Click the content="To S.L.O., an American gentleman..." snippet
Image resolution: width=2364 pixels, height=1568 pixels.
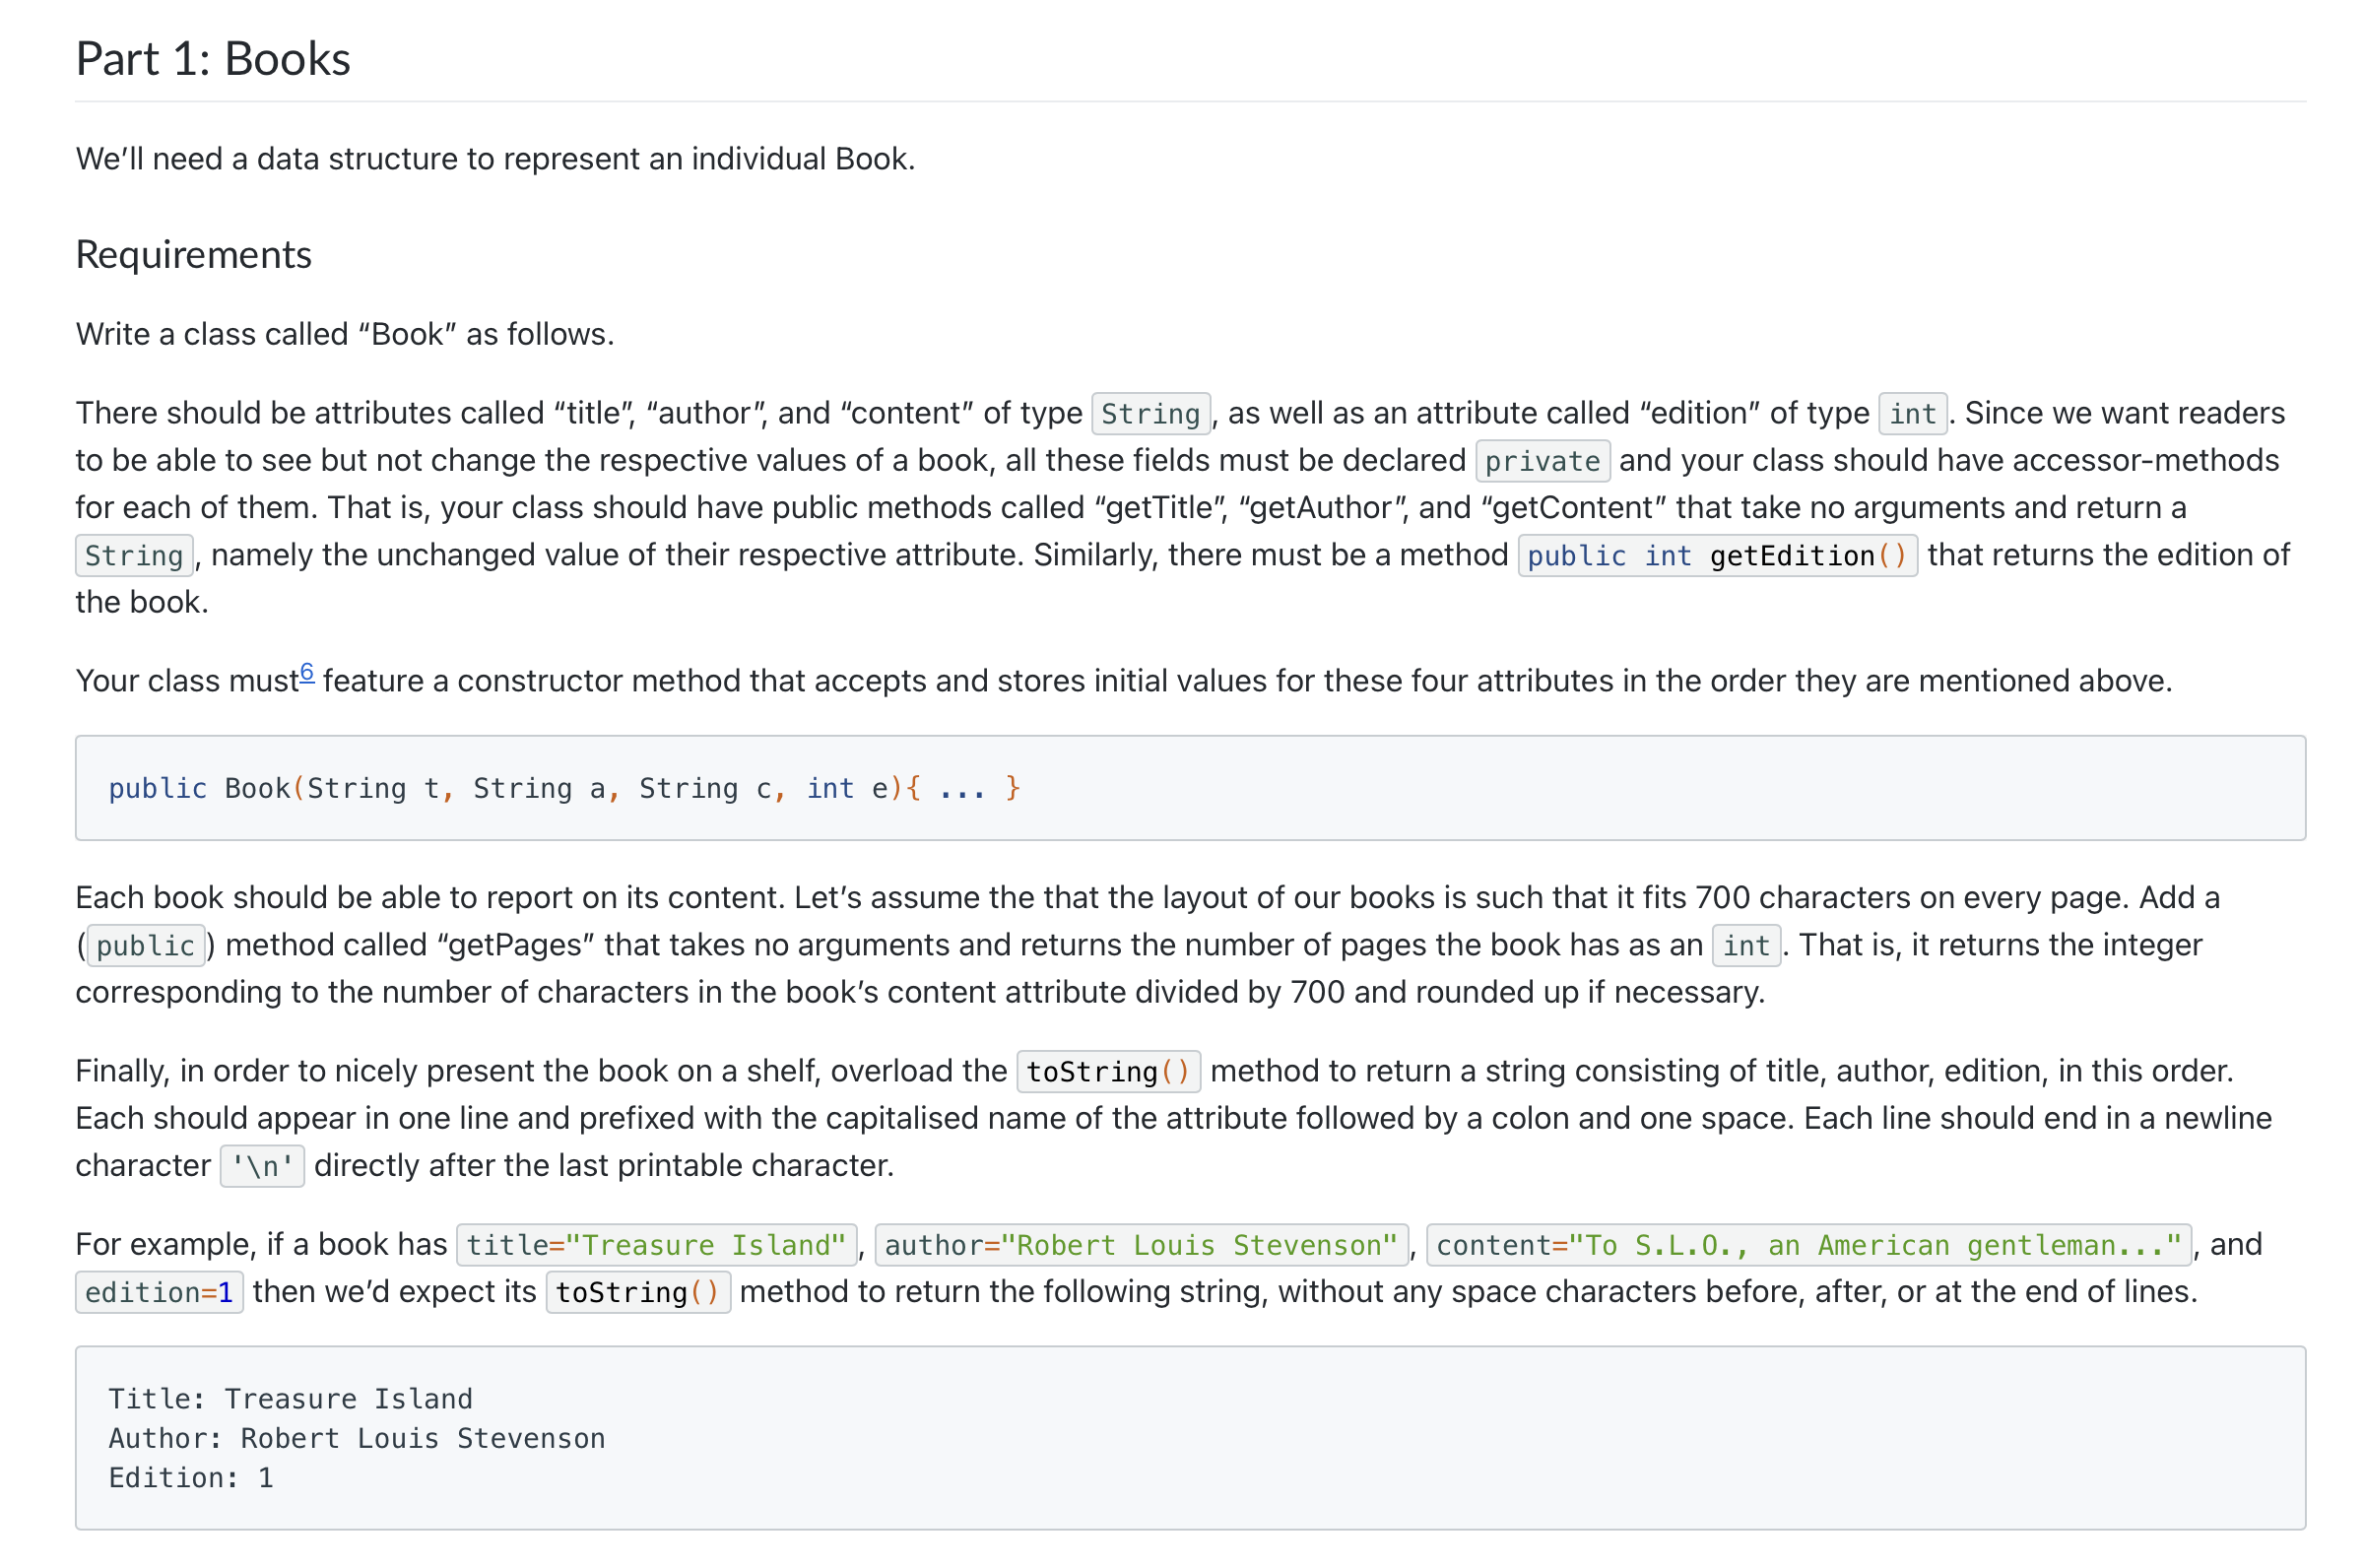coord(1808,1245)
